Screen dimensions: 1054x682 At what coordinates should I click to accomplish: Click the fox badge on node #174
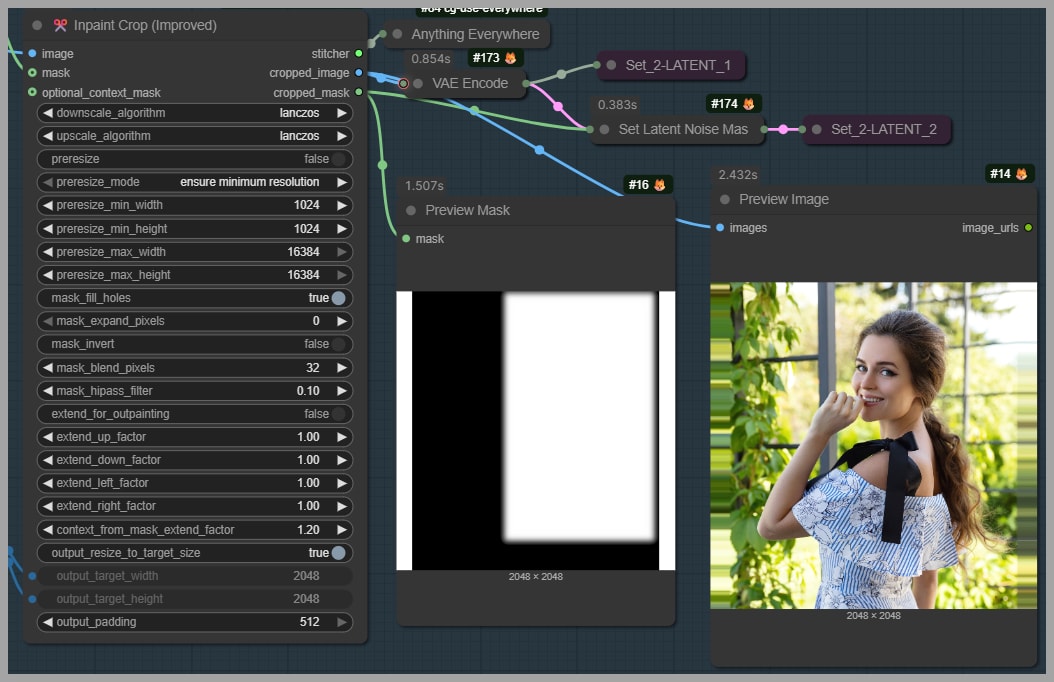pos(748,104)
